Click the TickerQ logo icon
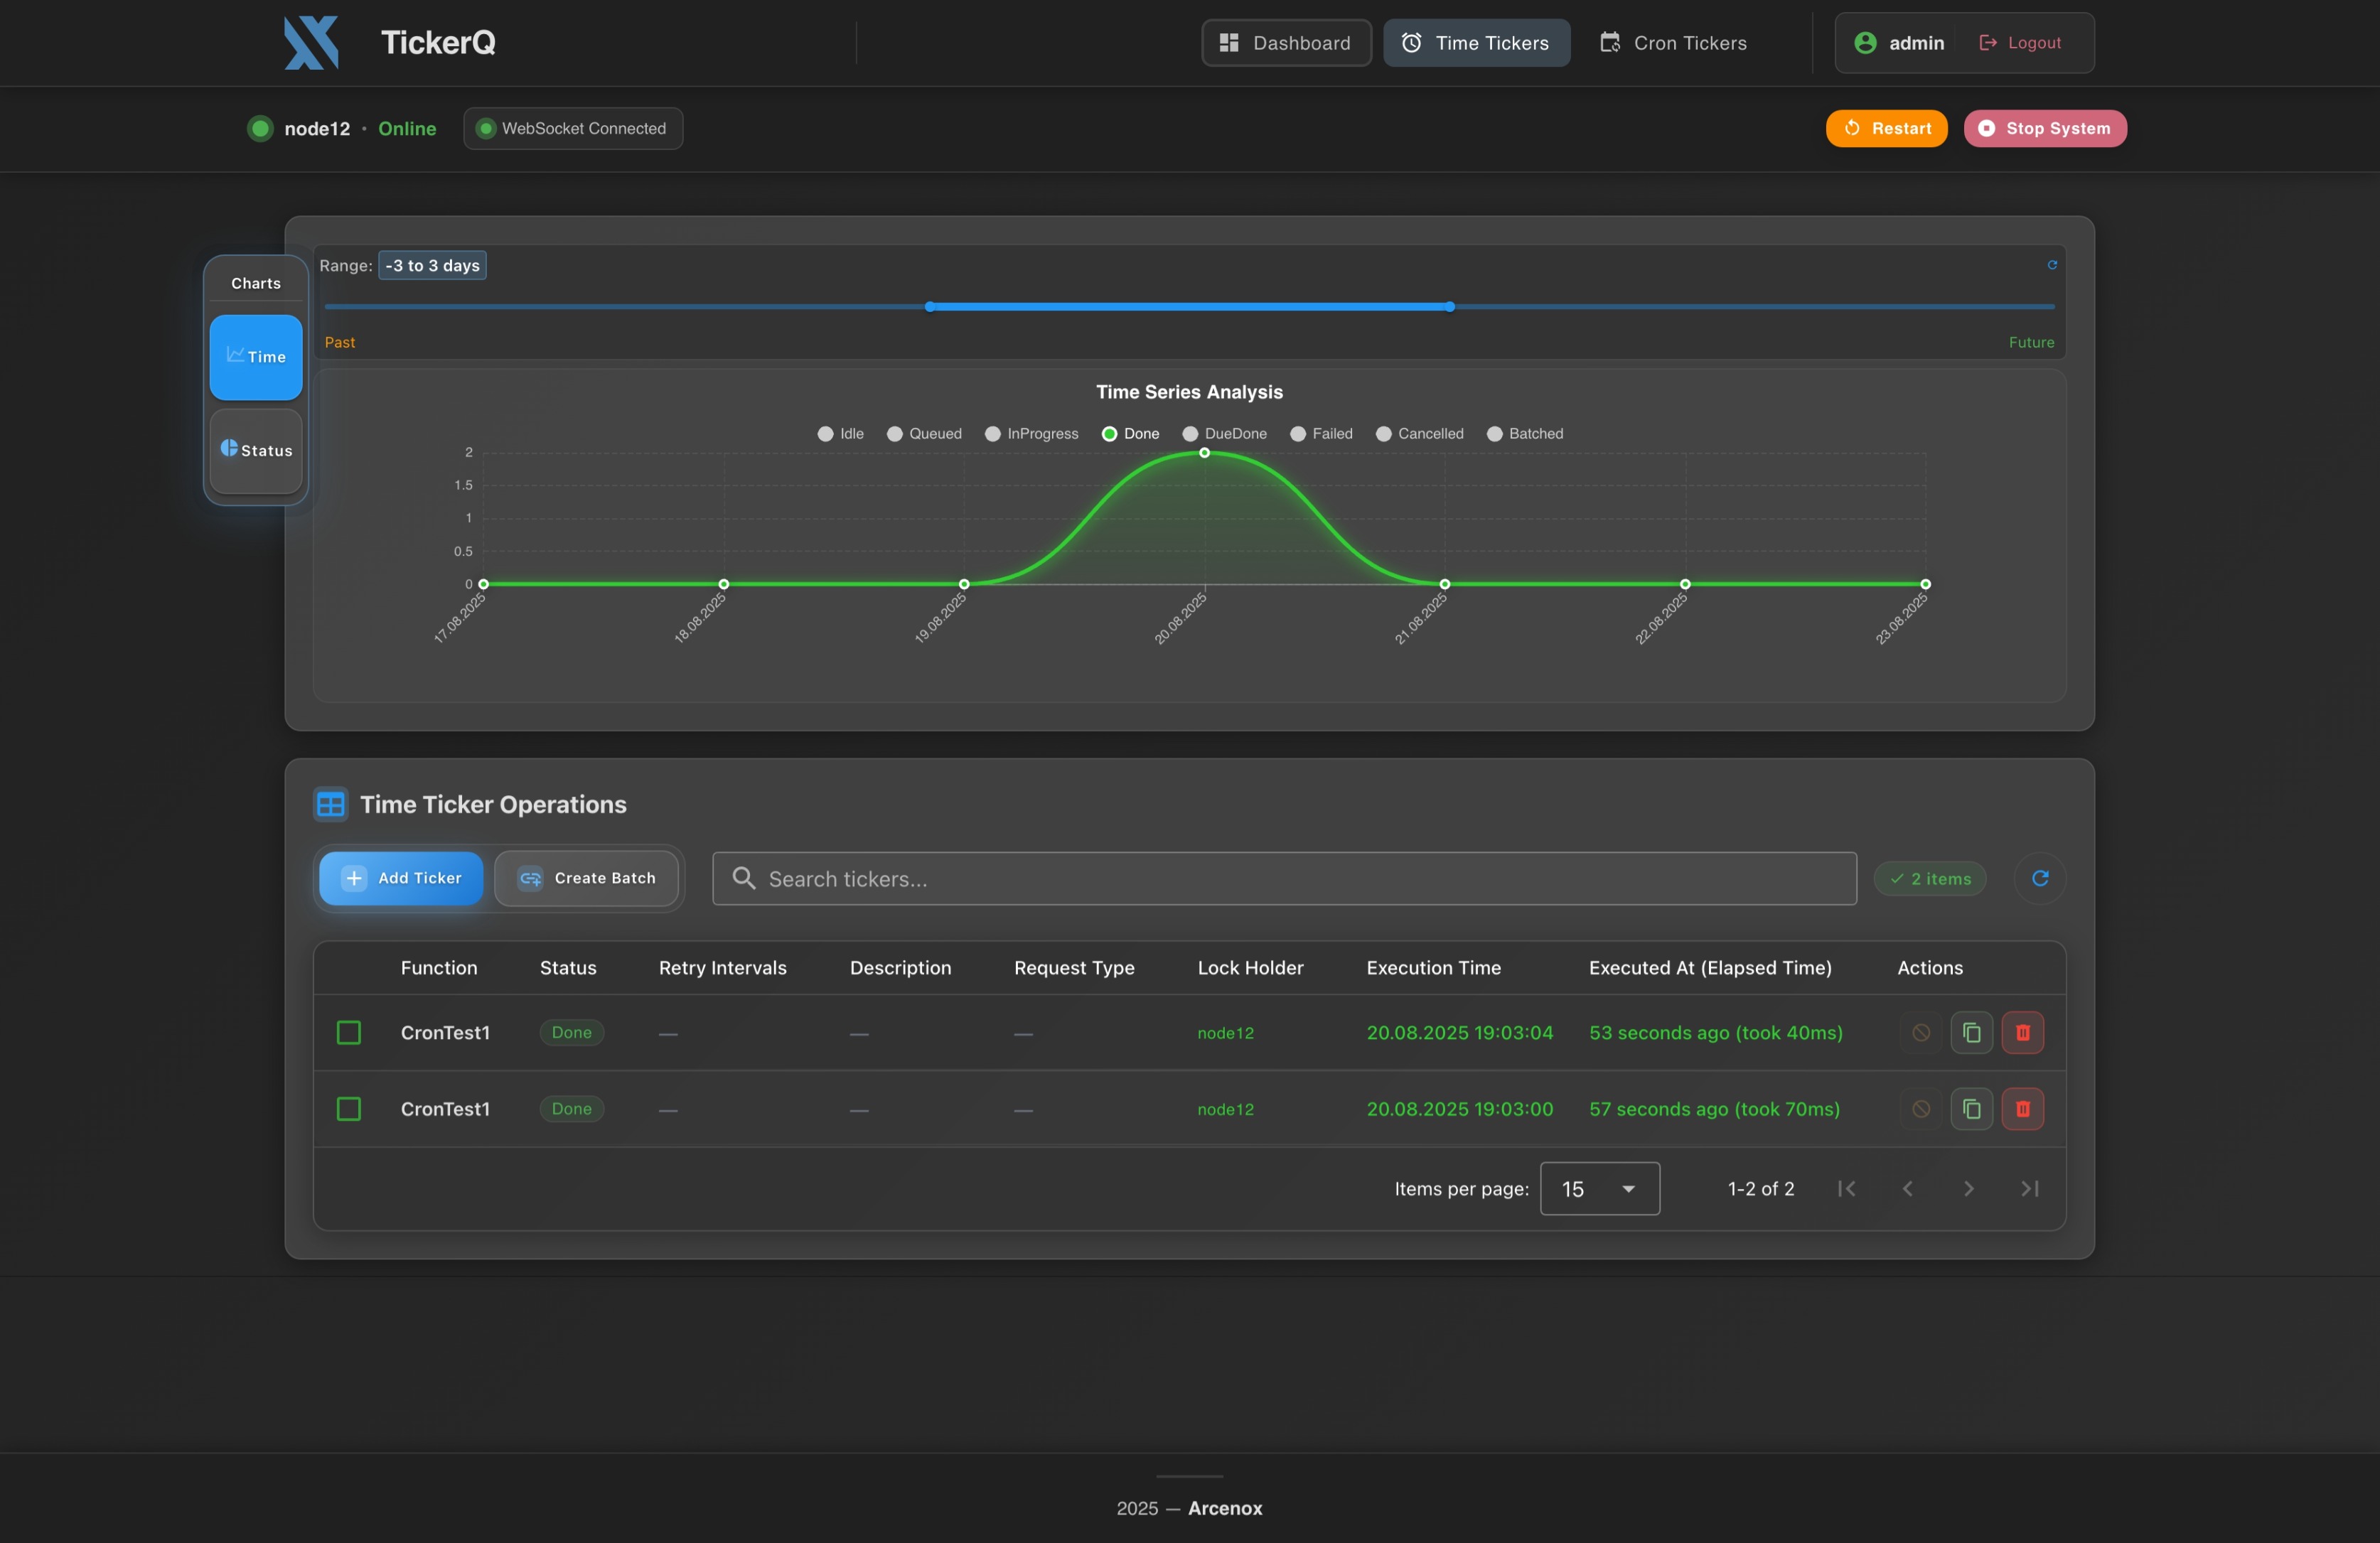This screenshot has height=1543, width=2380. (311, 43)
